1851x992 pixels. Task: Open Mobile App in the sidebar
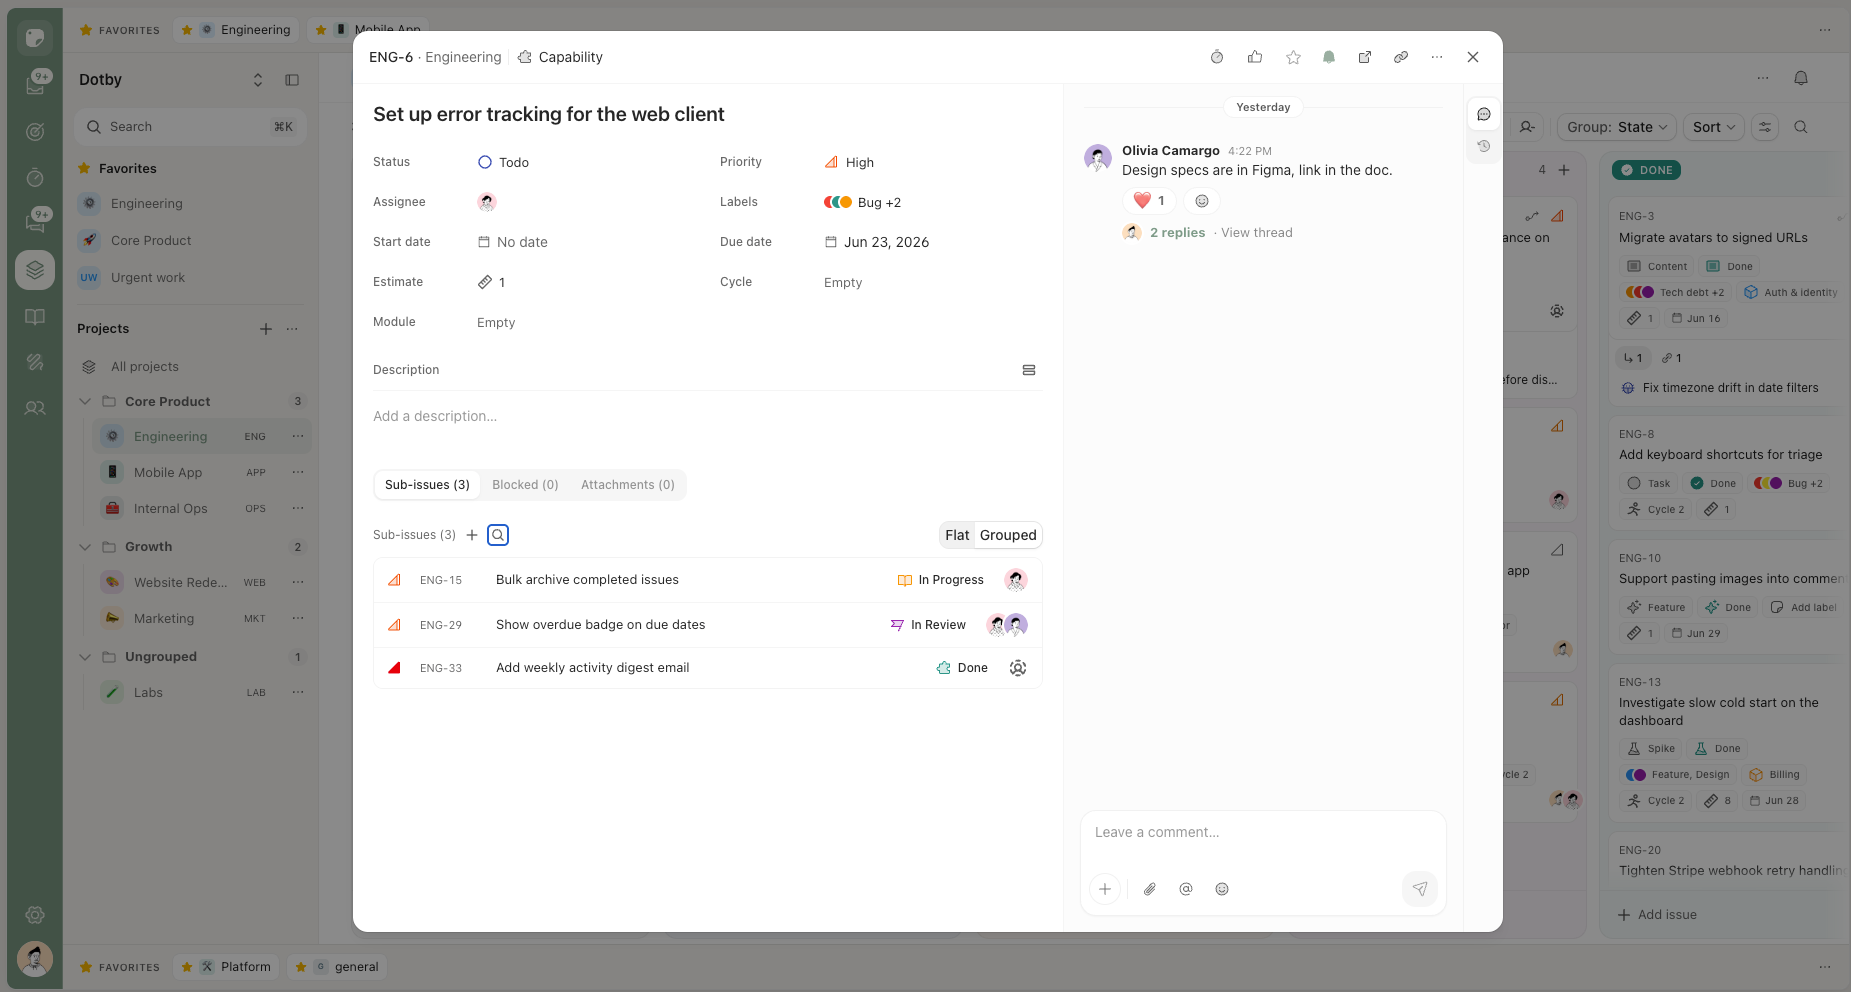coord(168,473)
